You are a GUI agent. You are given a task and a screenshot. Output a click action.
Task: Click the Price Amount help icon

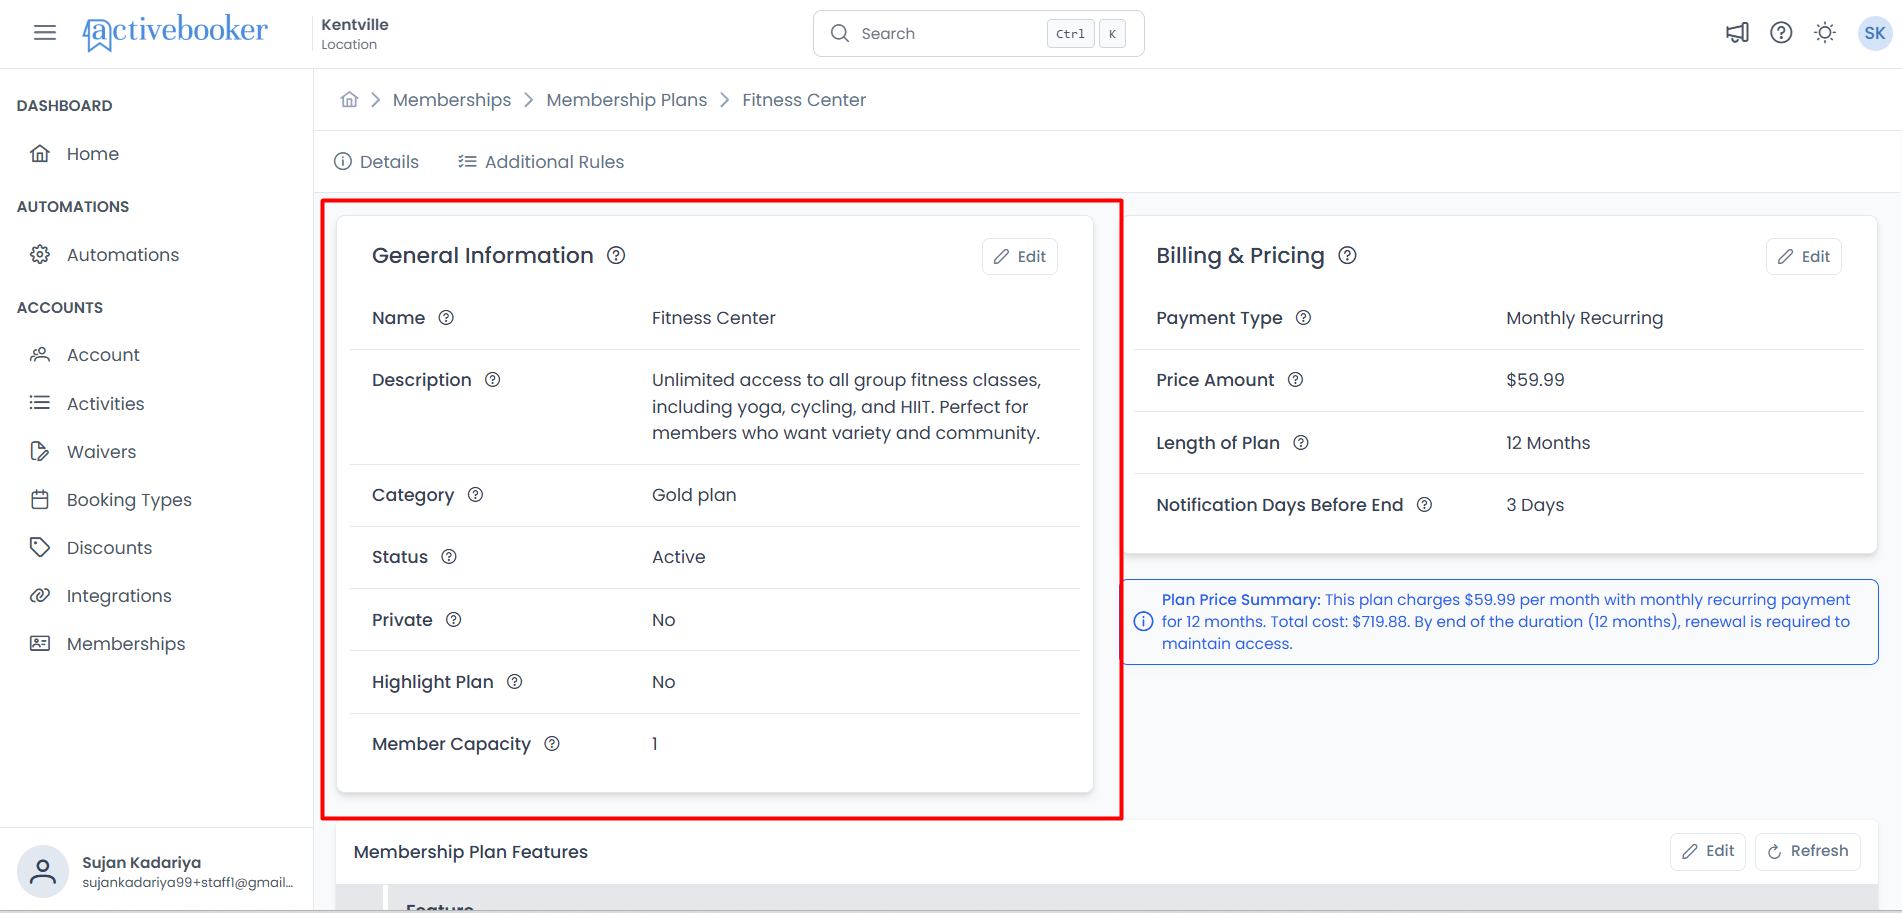point(1296,380)
